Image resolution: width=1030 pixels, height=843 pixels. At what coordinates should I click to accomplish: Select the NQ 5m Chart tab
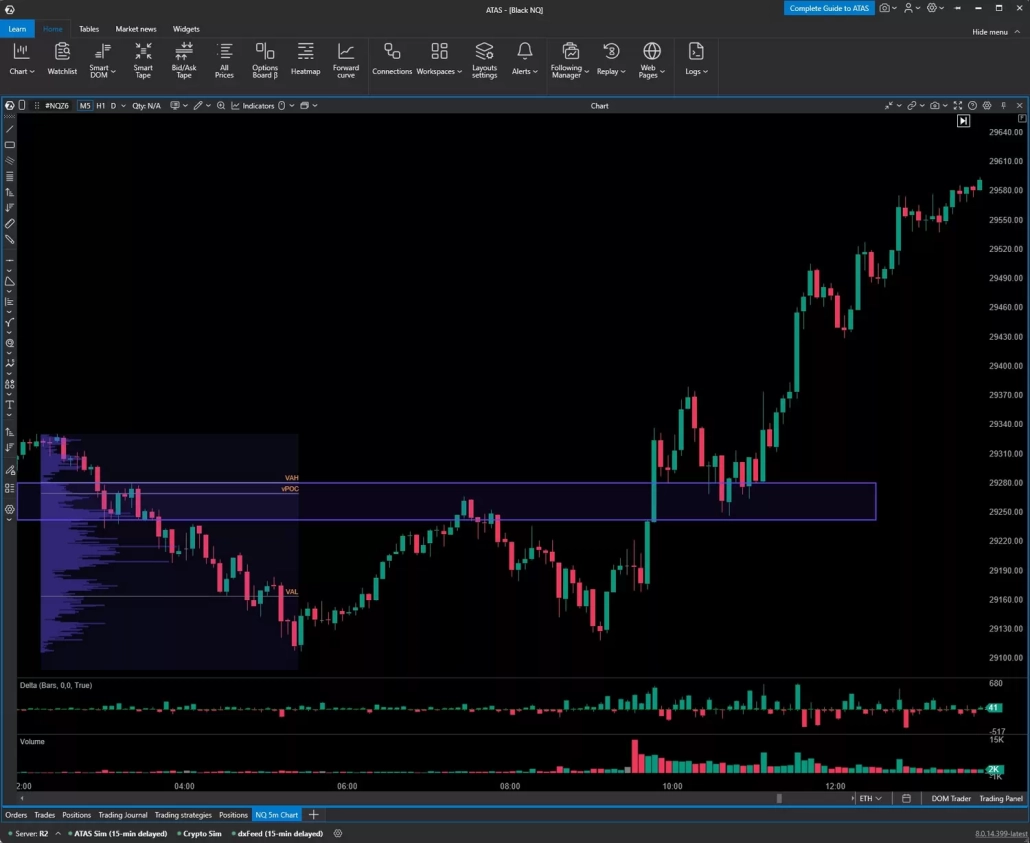click(277, 815)
